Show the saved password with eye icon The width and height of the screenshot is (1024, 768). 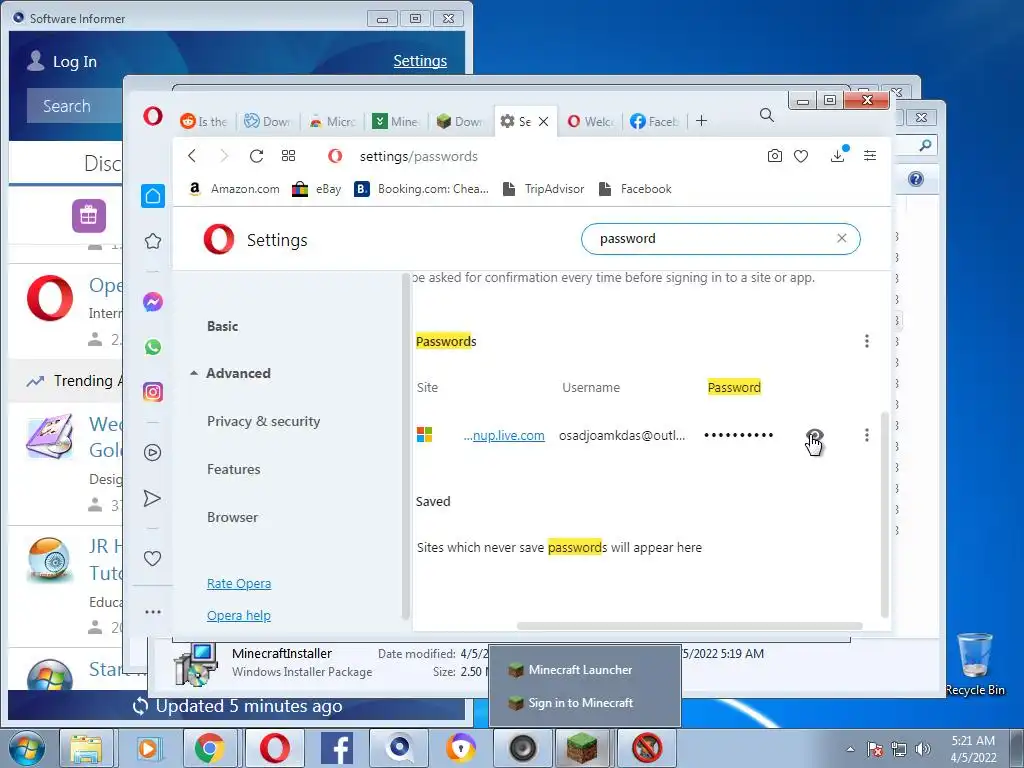click(x=814, y=436)
